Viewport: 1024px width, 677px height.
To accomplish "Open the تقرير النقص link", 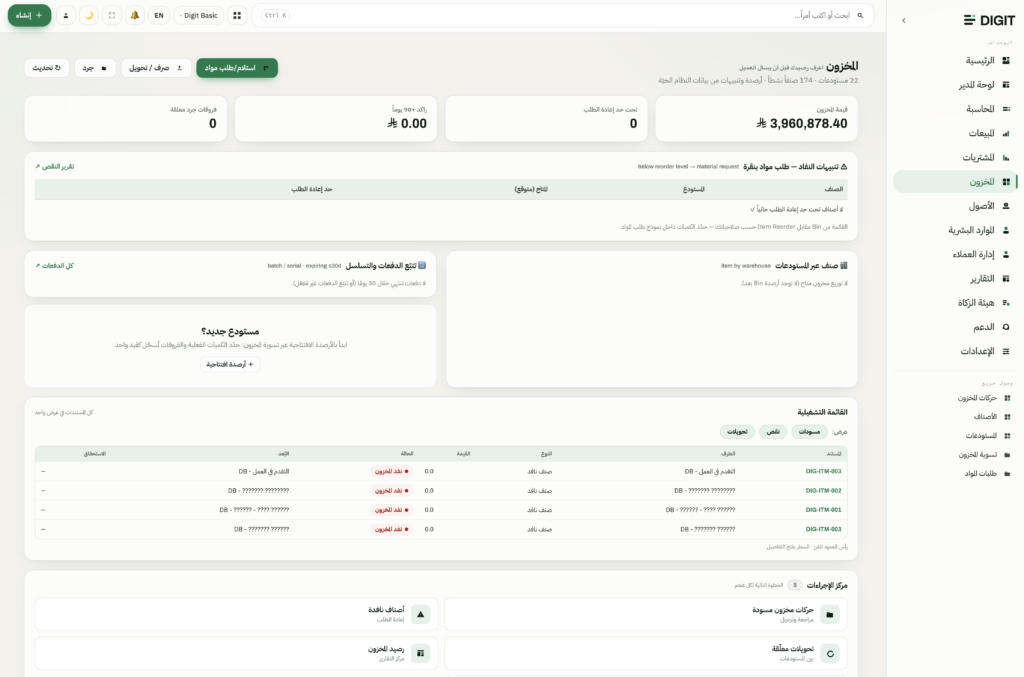I will tap(55, 166).
